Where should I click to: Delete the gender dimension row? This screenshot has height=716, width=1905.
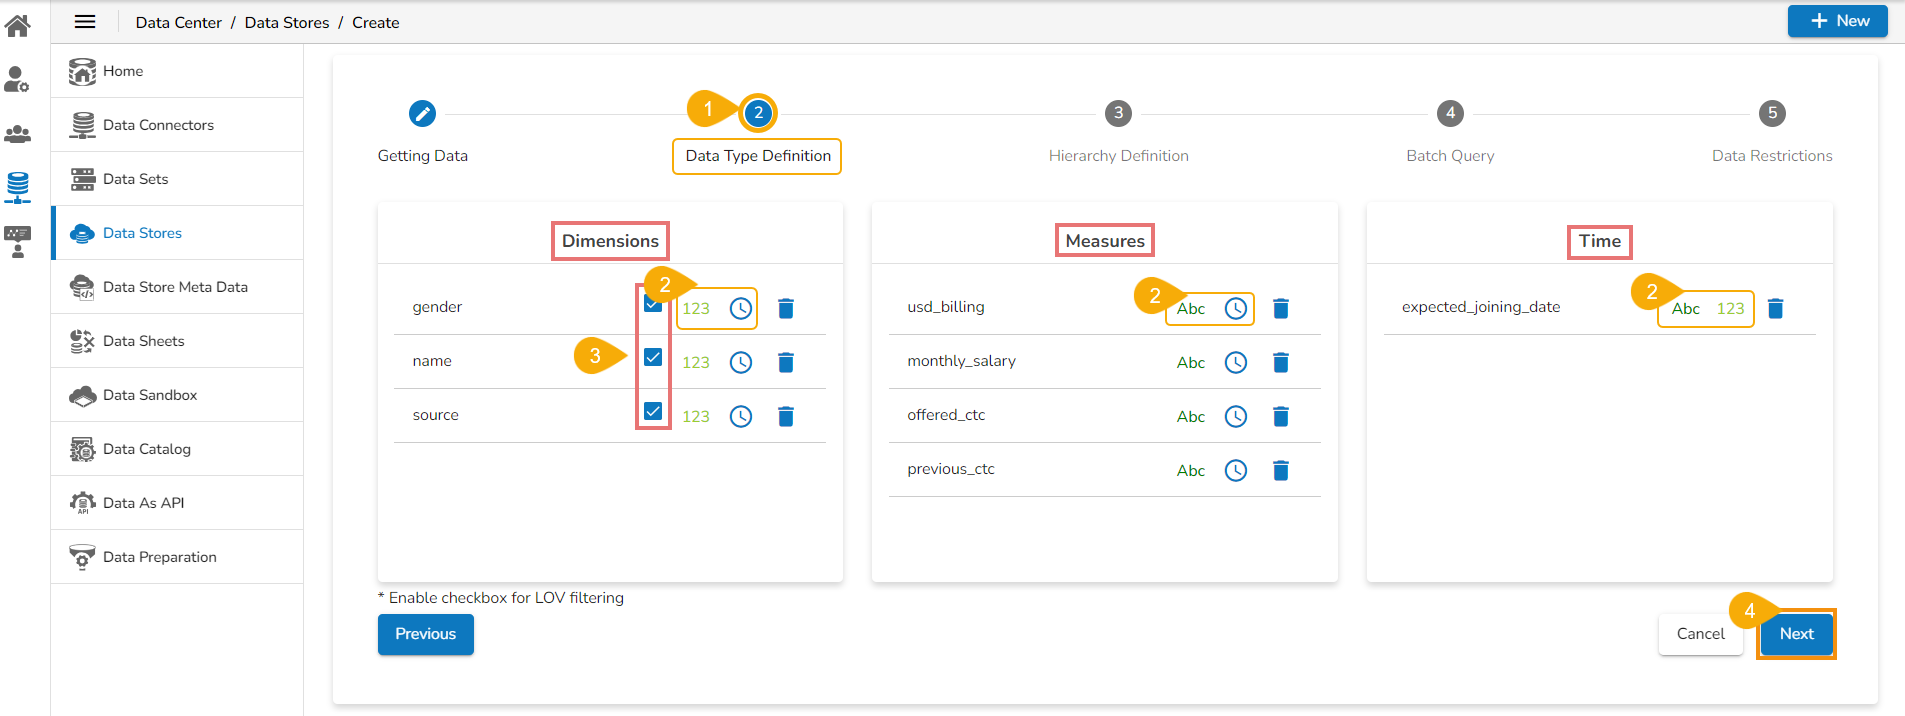pyautogui.click(x=786, y=308)
